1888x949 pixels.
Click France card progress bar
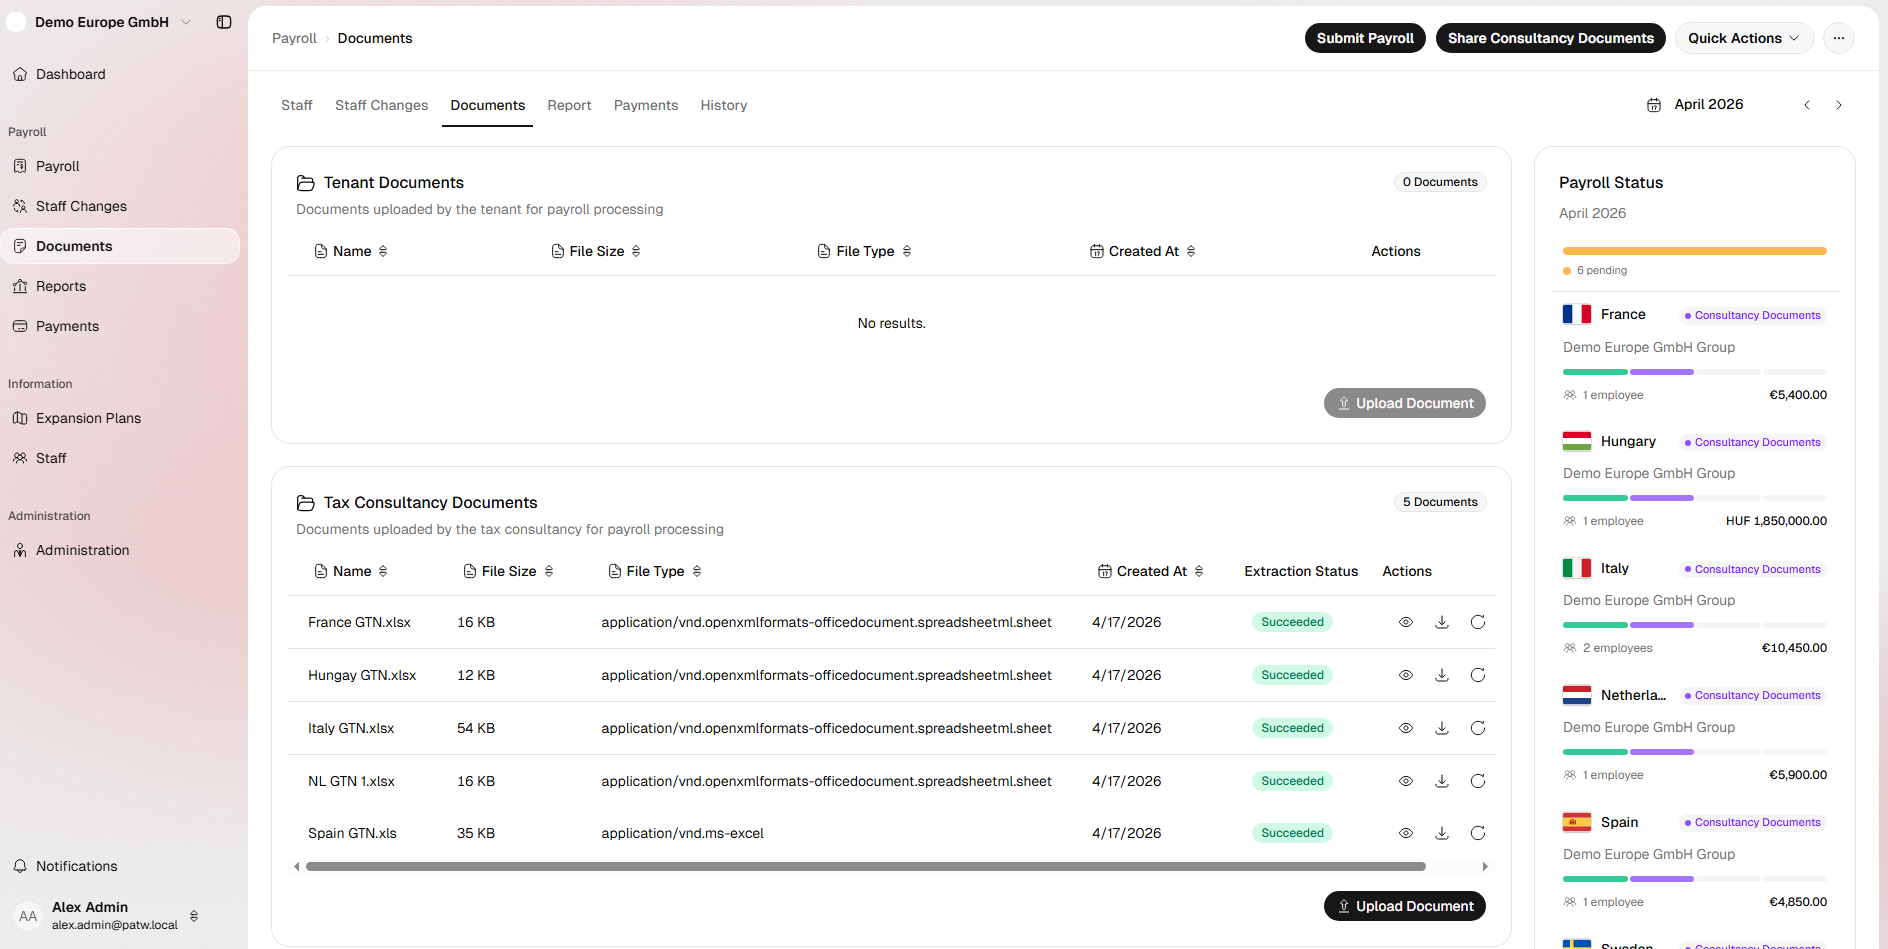1695,372
